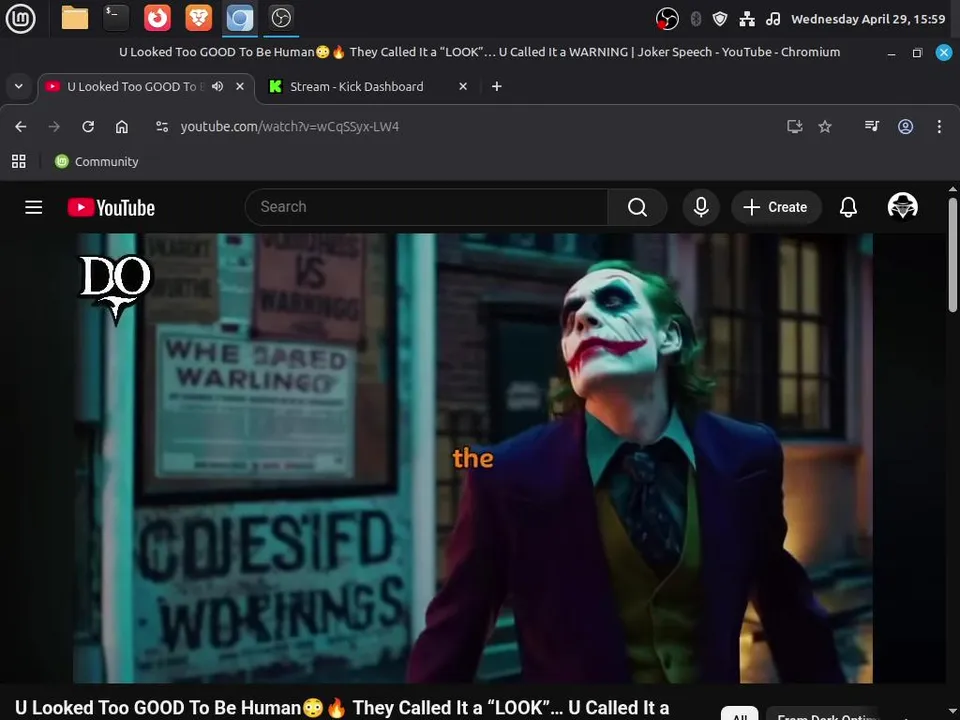Go to the home page
Image resolution: width=960 pixels, height=720 pixels.
point(122,127)
